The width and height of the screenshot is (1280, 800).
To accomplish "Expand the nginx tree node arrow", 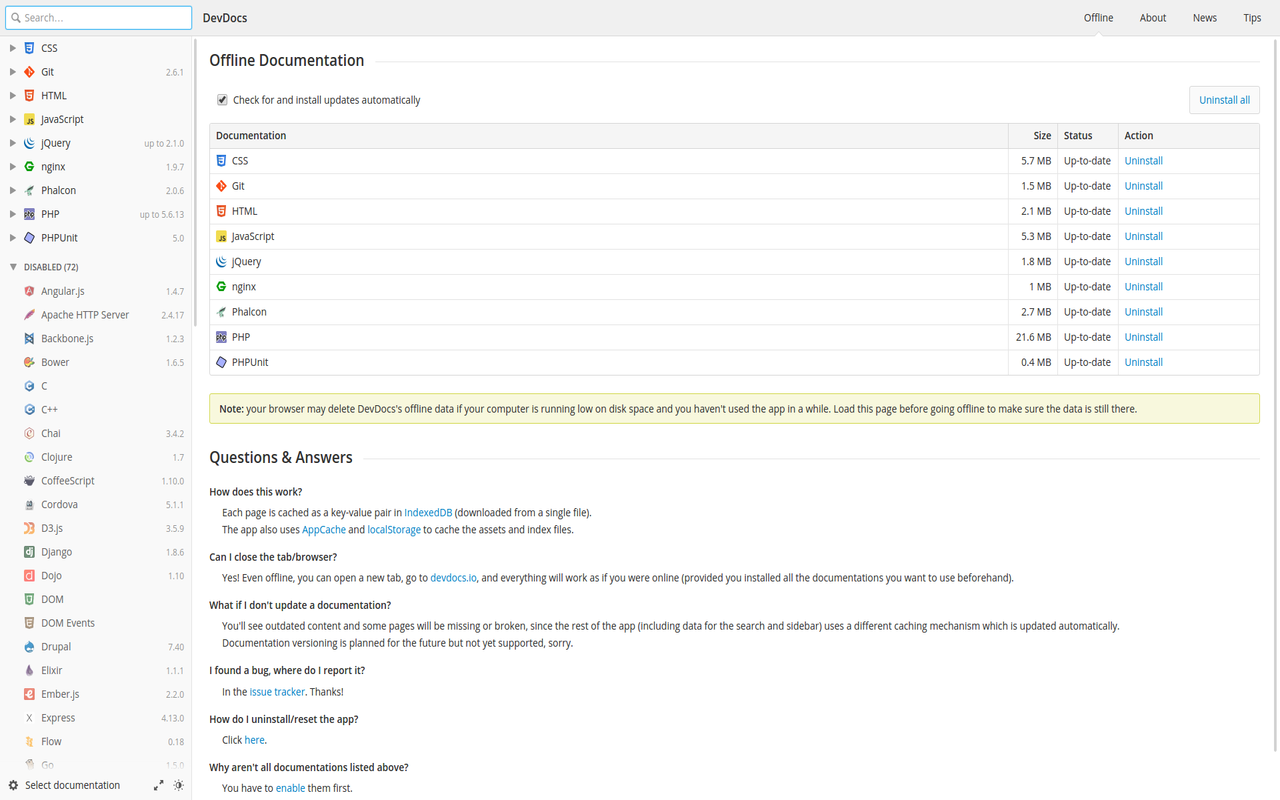I will click(x=12, y=167).
